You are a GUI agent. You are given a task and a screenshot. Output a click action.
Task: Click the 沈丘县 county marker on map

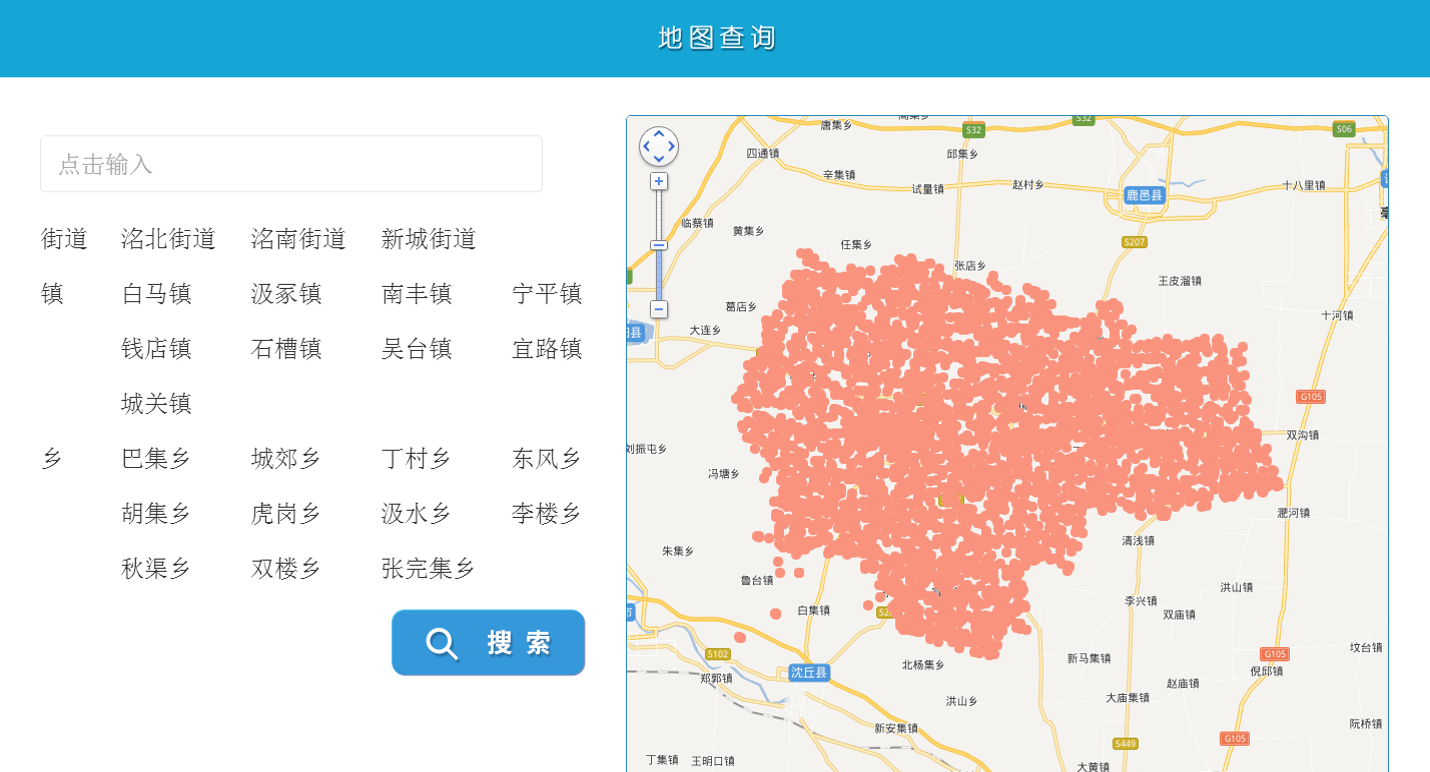point(809,672)
